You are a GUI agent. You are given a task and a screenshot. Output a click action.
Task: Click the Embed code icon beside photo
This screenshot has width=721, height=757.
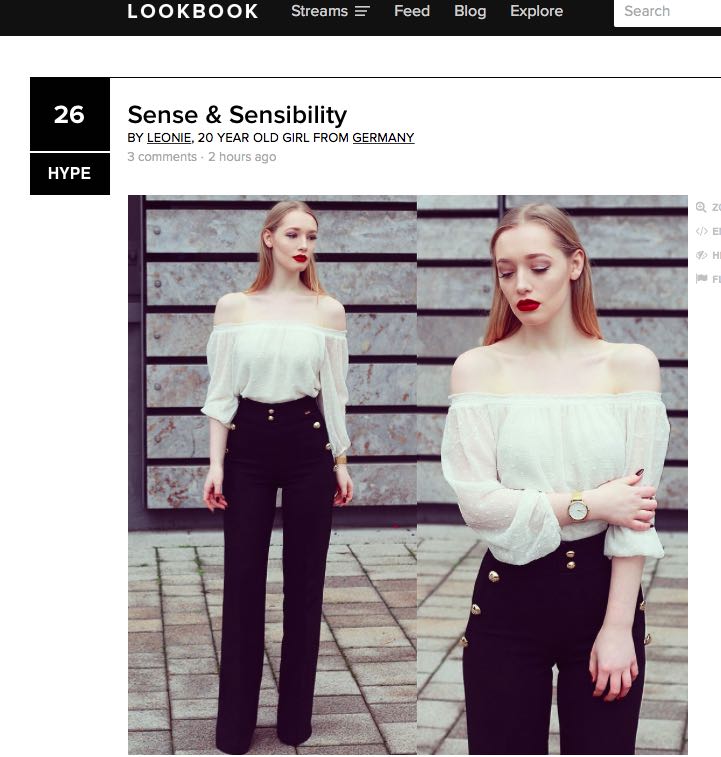point(701,231)
